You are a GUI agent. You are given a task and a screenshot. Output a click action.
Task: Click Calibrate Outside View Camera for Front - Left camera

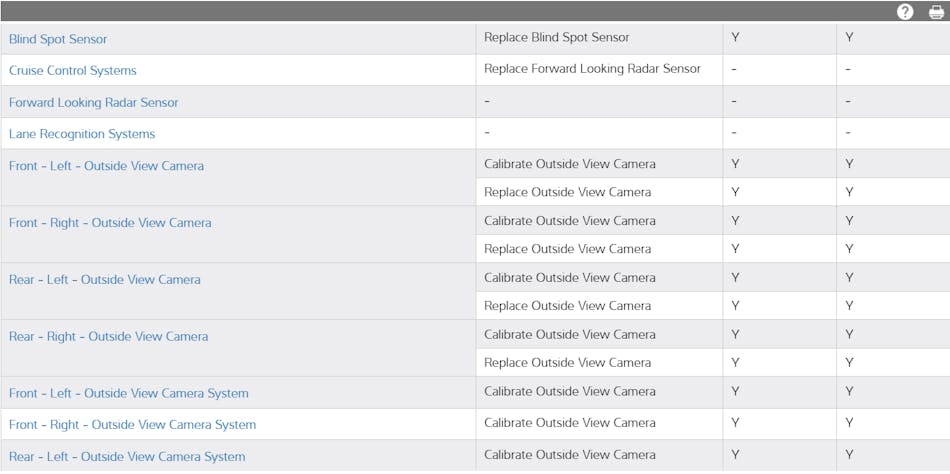[570, 164]
